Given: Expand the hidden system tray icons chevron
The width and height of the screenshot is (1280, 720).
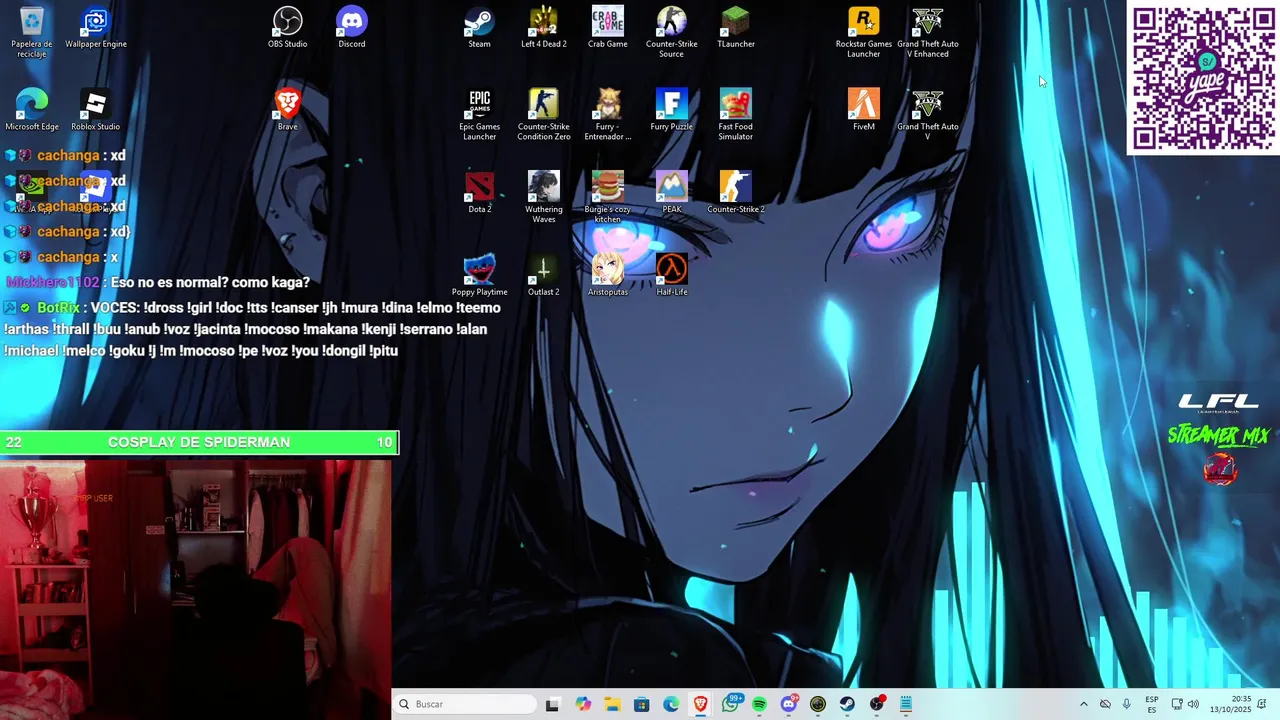Looking at the screenshot, I should coord(1083,704).
